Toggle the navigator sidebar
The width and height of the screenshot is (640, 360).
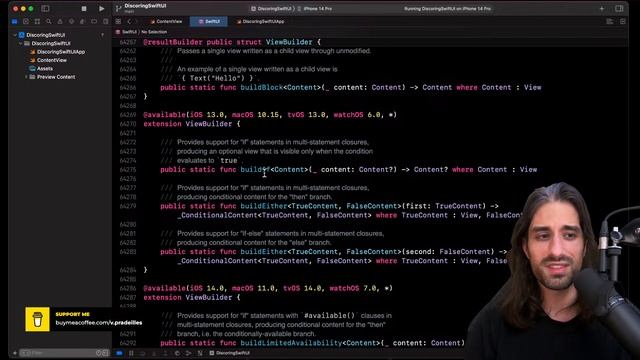[x=45, y=9]
